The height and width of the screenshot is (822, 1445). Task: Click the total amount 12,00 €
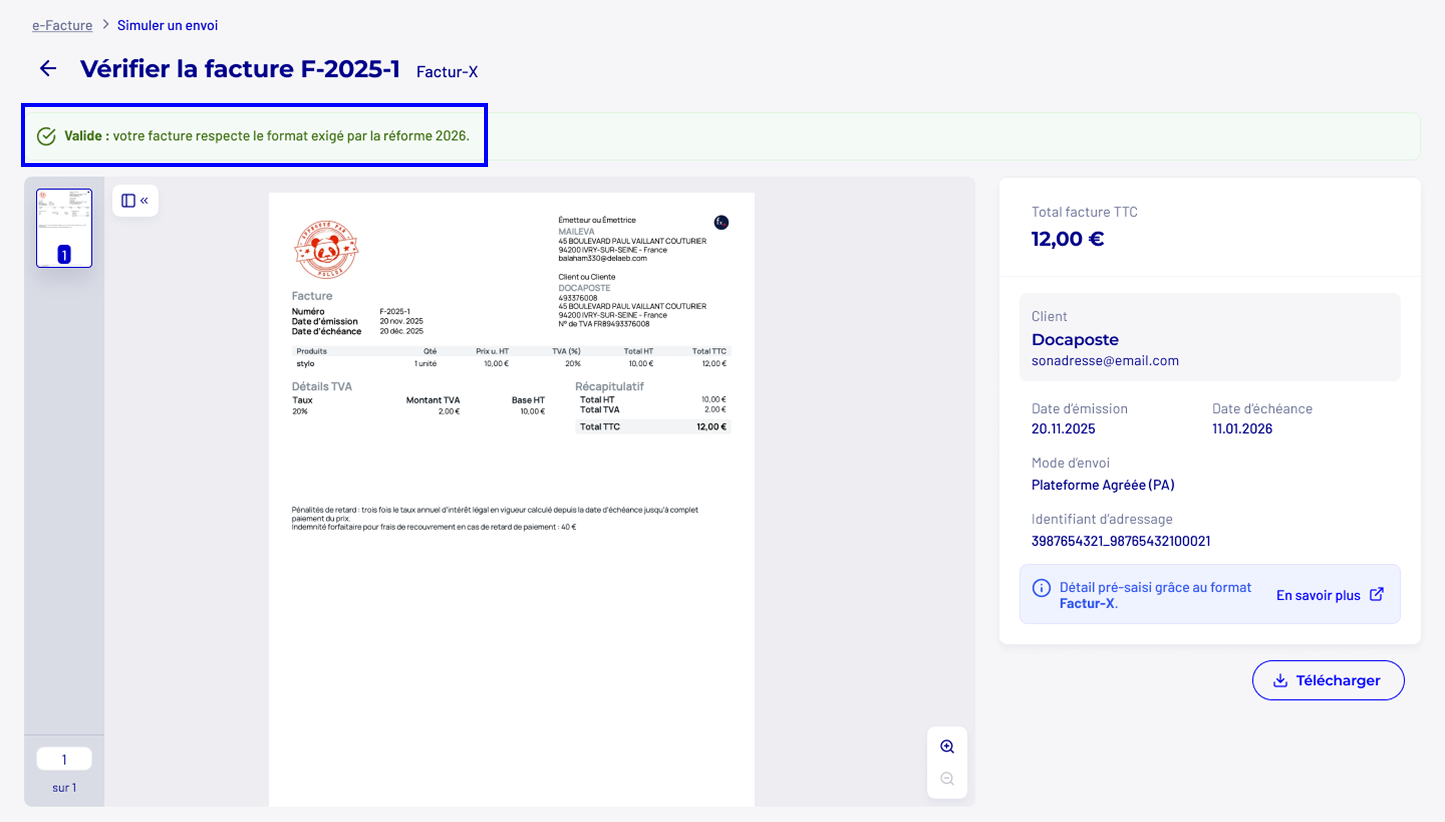tap(1068, 239)
